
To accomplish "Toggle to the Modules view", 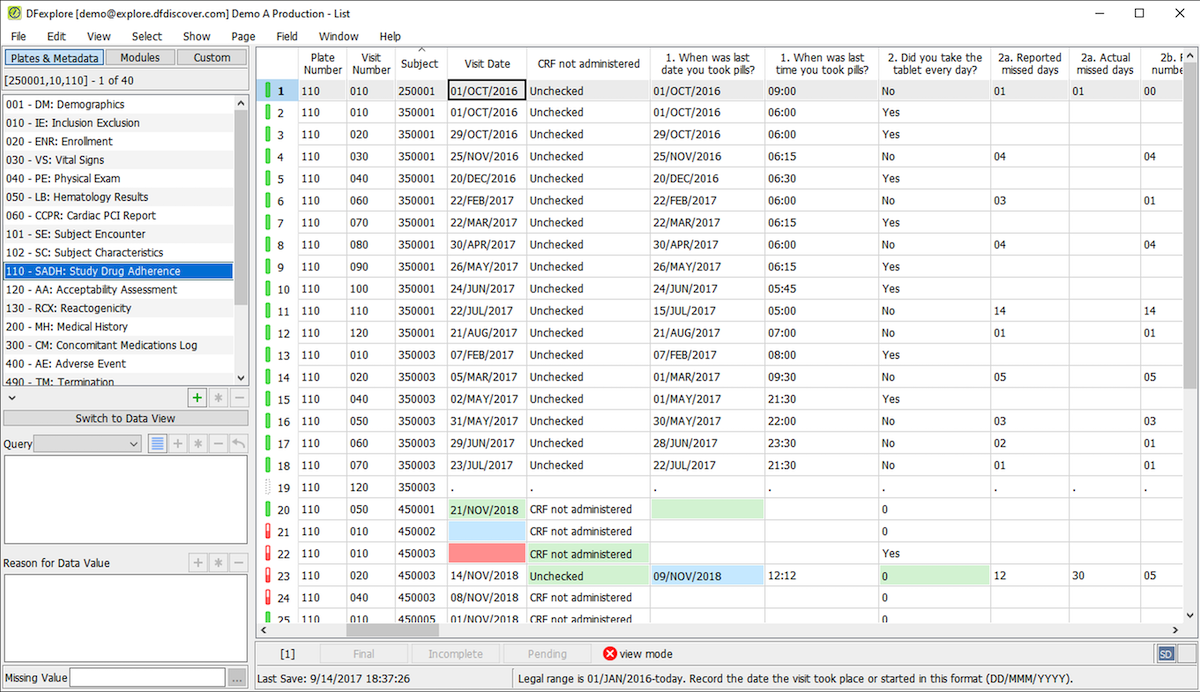I will (140, 58).
